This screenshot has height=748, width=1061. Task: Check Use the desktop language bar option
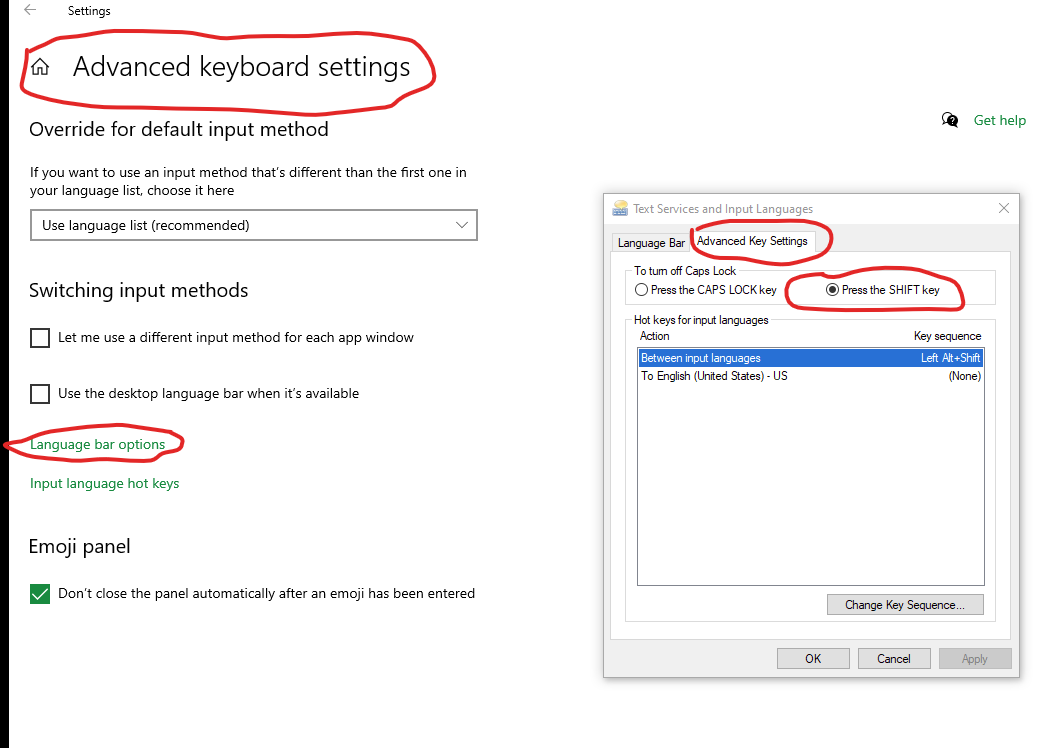[40, 394]
